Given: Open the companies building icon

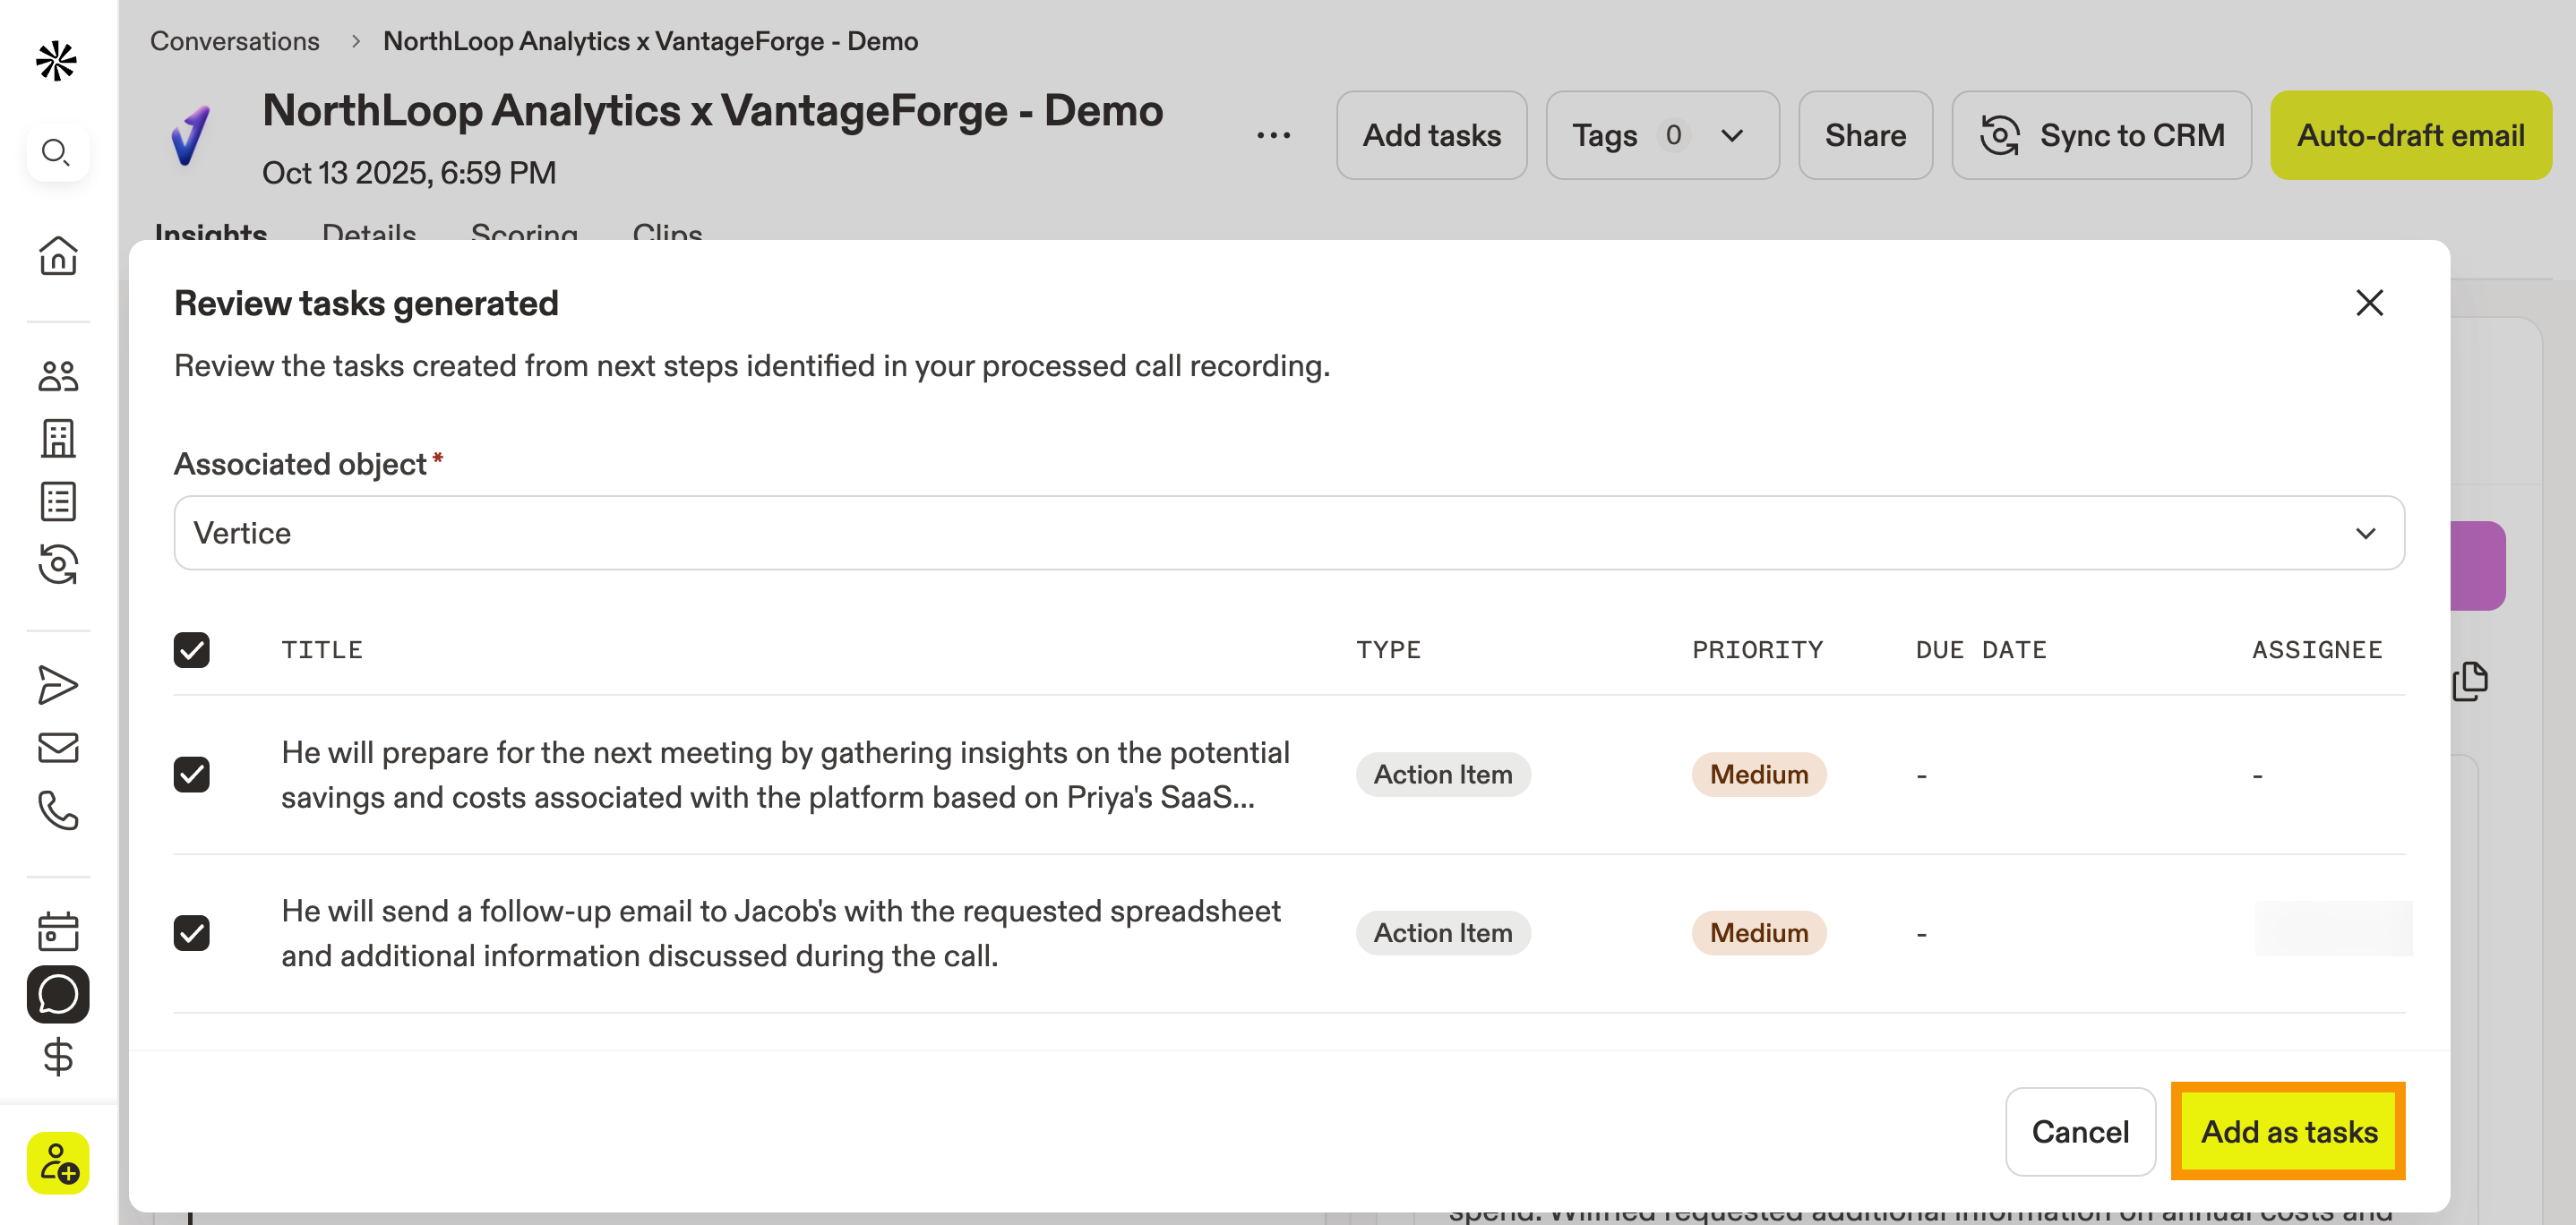Looking at the screenshot, I should [x=58, y=438].
